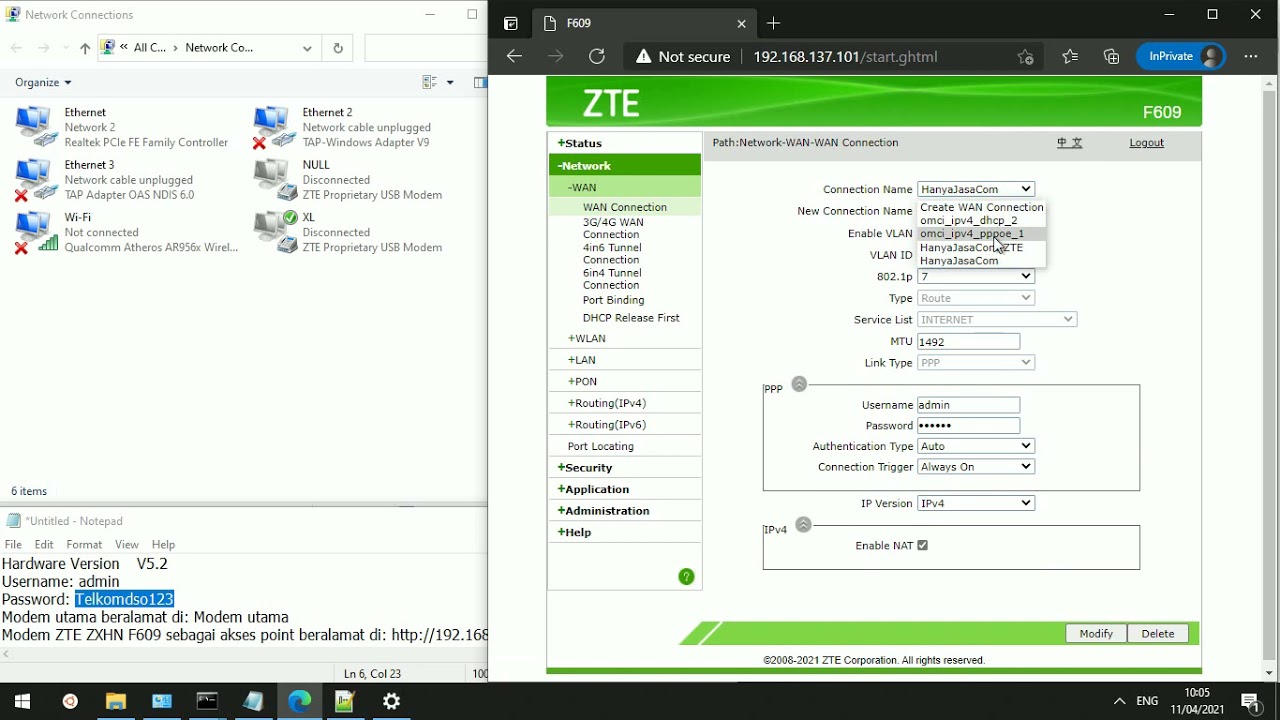Select the Ethernet 2 TAP adapter icon

point(273,127)
